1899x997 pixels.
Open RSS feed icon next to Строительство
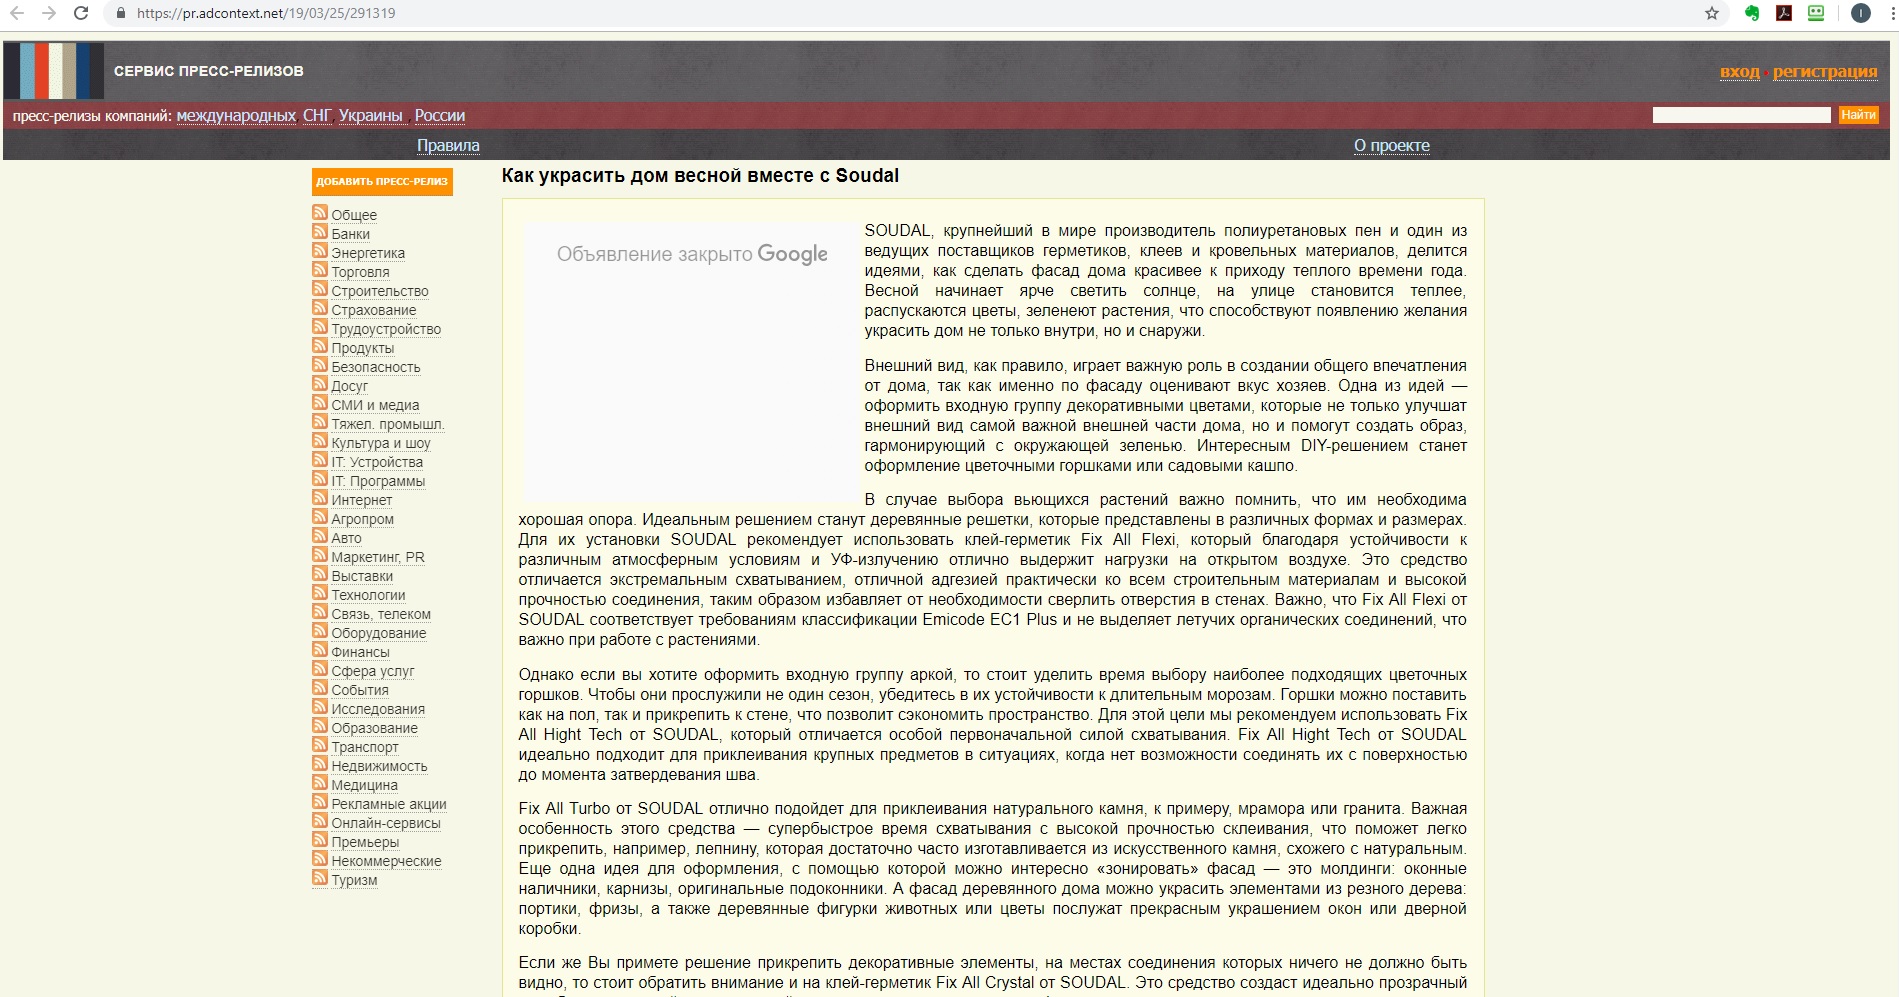[x=320, y=288]
